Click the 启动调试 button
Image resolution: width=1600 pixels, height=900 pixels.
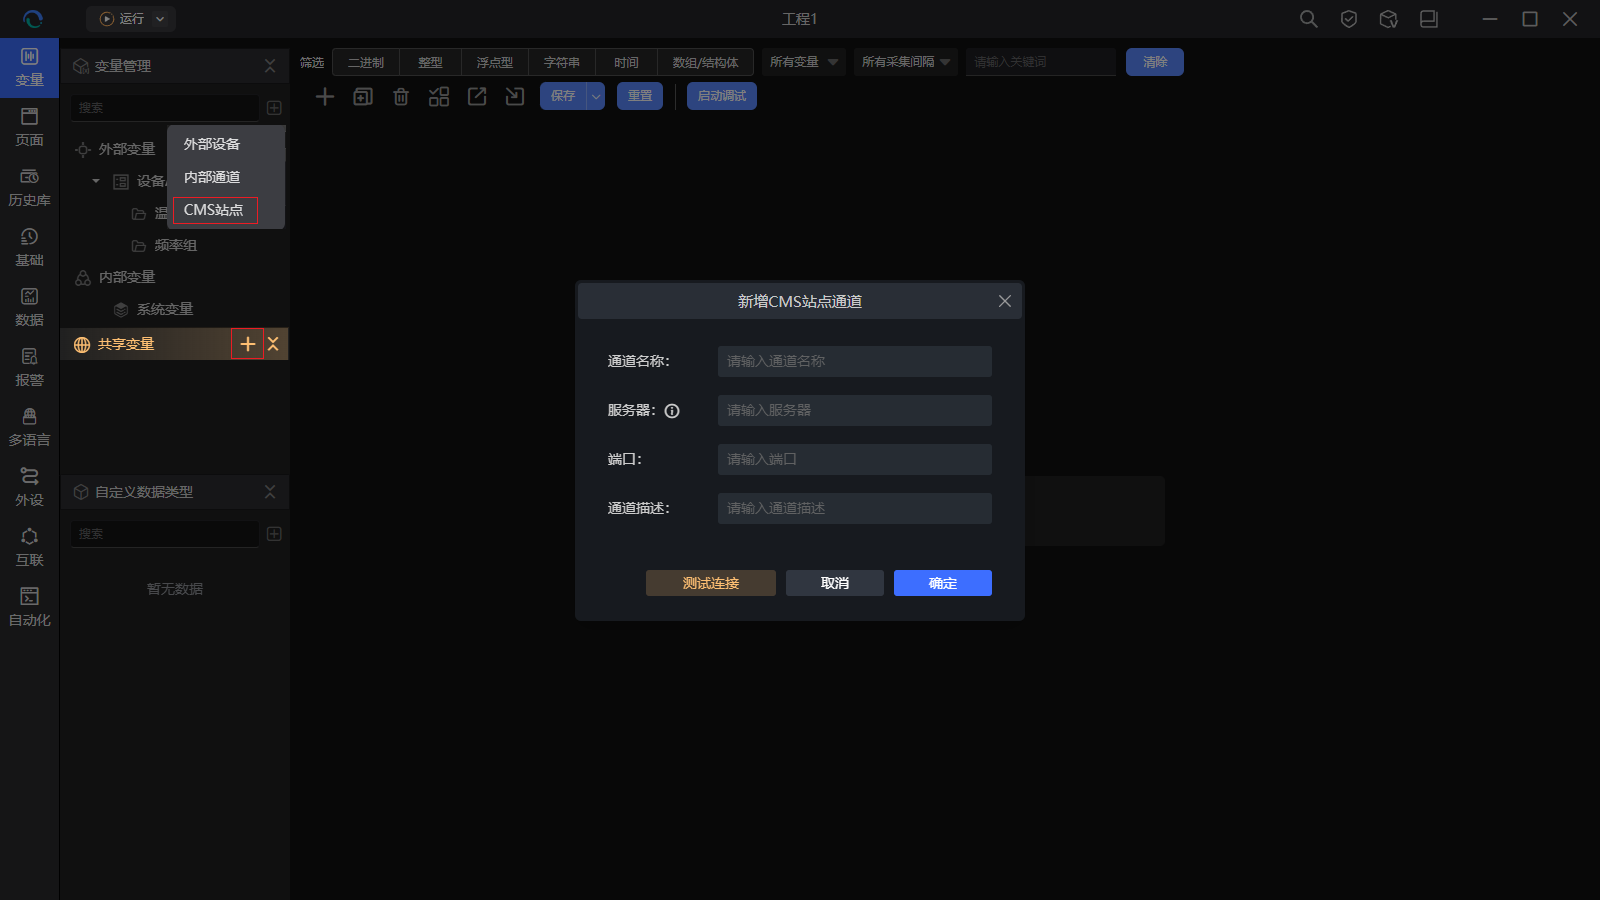click(x=722, y=96)
